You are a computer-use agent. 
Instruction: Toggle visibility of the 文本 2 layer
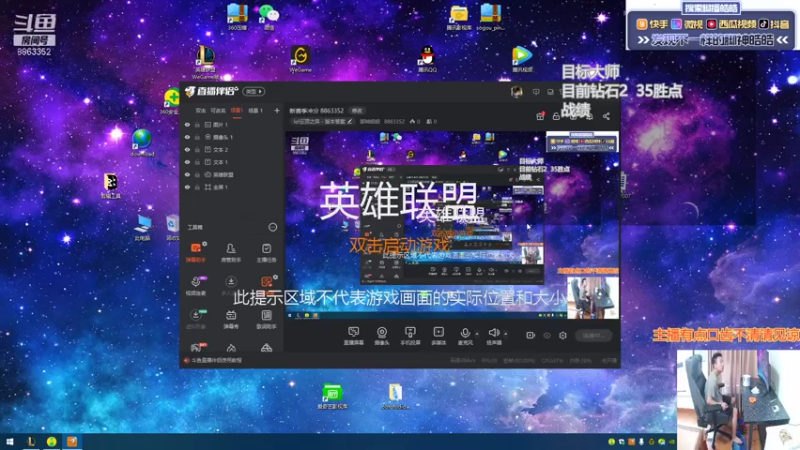[187, 149]
